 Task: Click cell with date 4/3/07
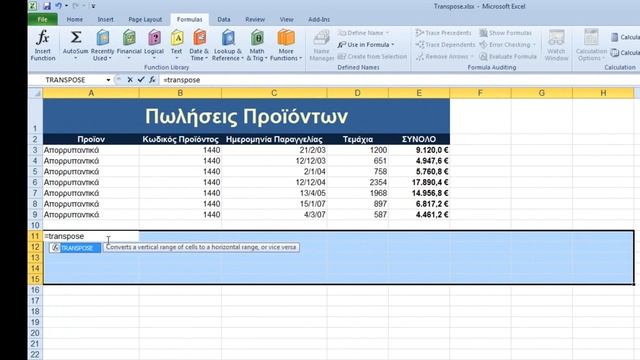point(274,214)
